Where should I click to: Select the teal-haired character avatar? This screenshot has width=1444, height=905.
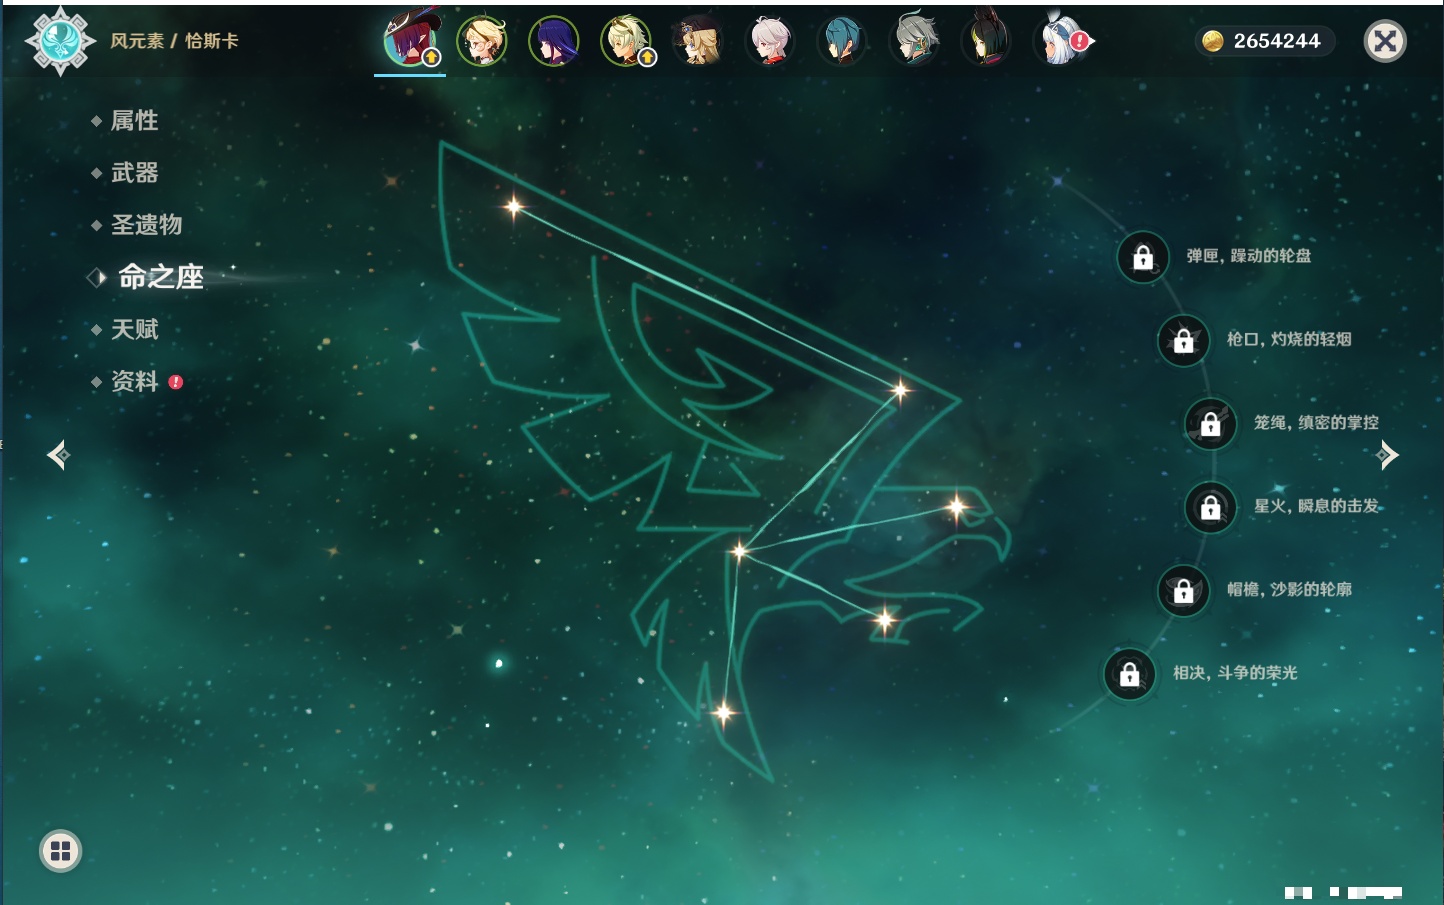point(842,41)
